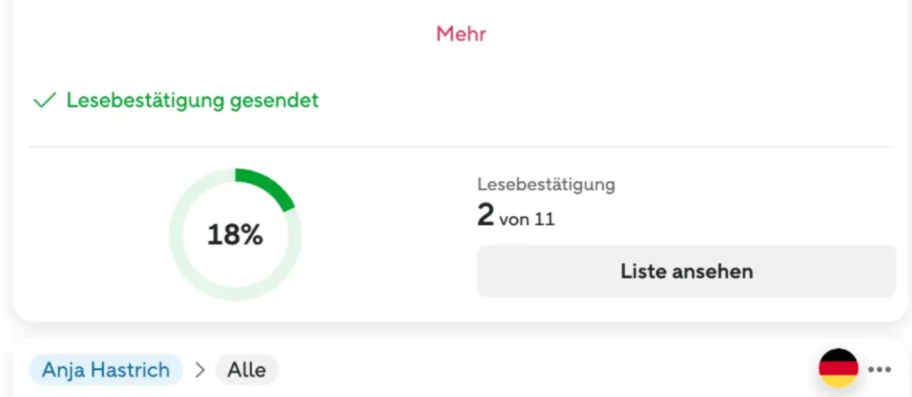The image size is (912, 397).
Task: Open the read-receipt list via Liste ansehen
Action: pos(686,271)
